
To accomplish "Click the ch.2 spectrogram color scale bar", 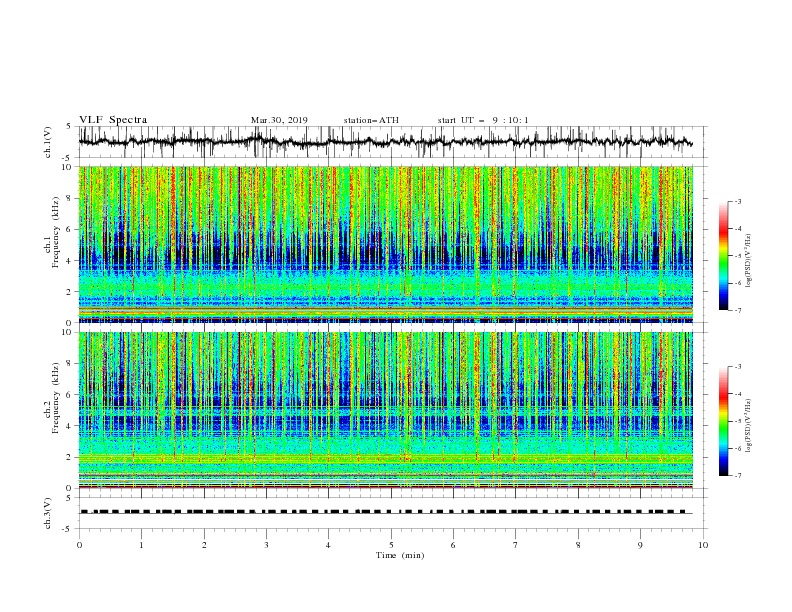I will point(723,421).
